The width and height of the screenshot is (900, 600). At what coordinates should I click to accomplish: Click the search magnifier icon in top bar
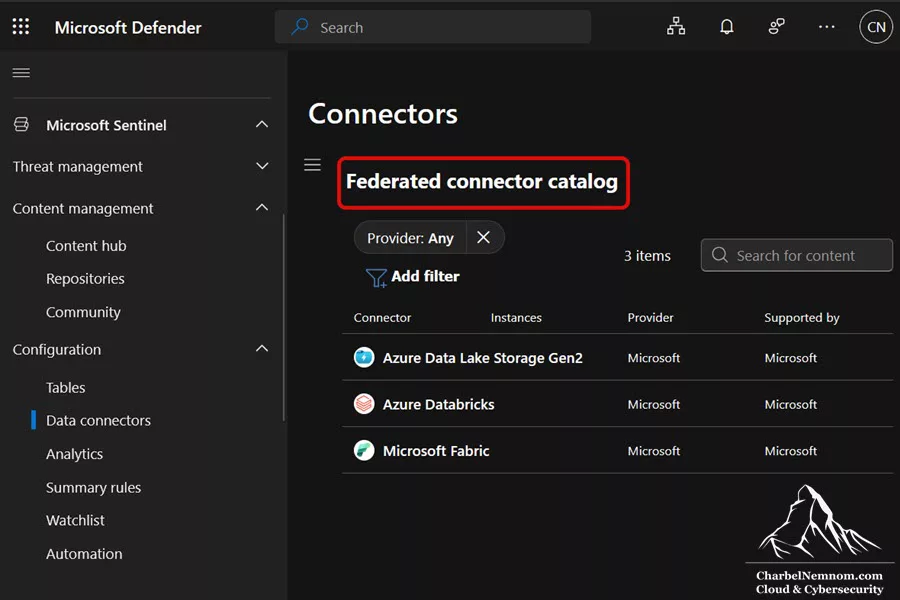point(300,27)
